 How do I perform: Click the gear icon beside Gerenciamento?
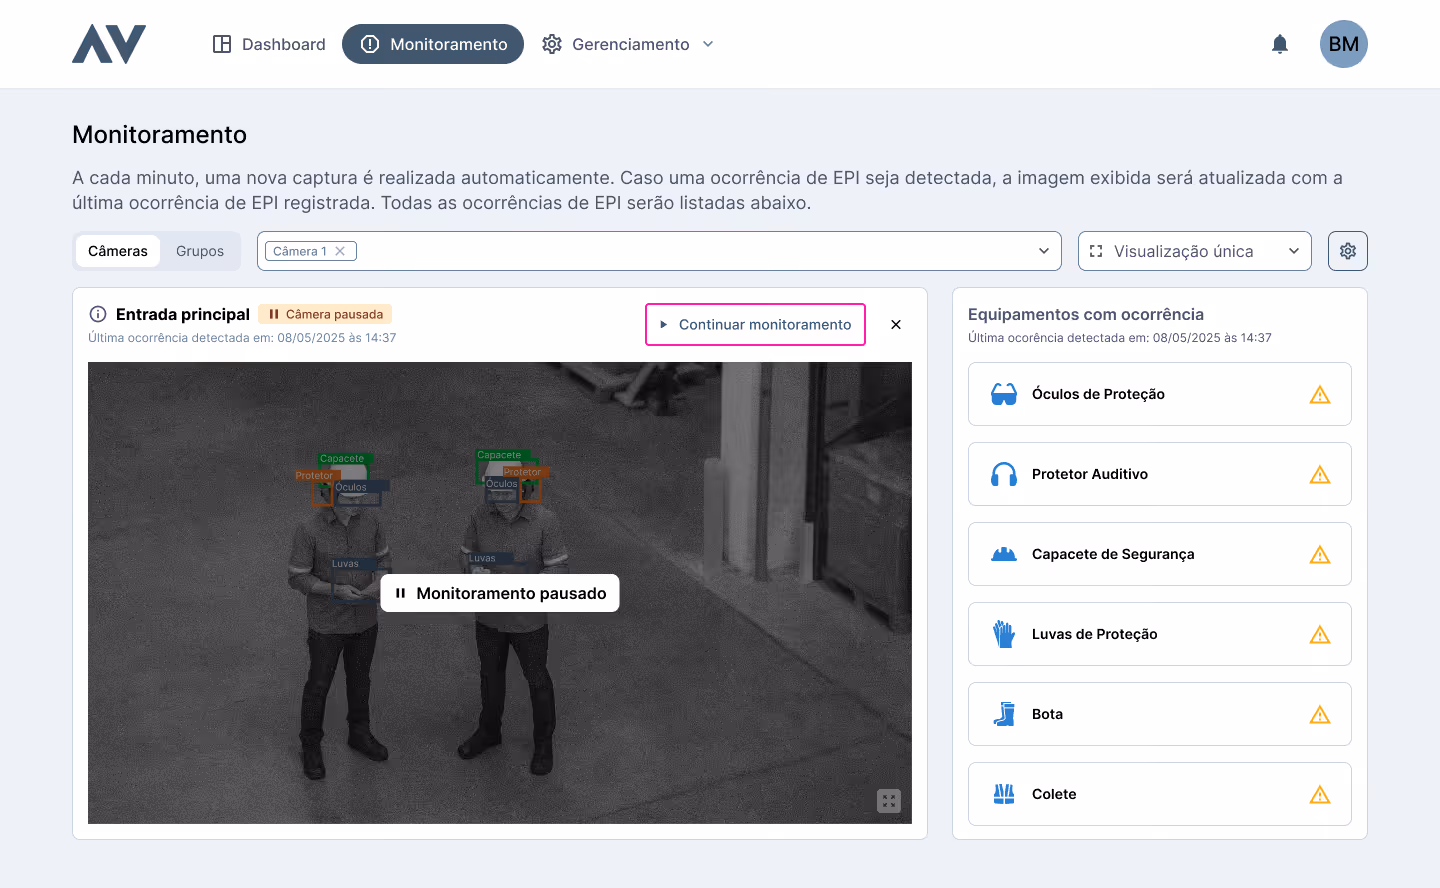coord(552,44)
